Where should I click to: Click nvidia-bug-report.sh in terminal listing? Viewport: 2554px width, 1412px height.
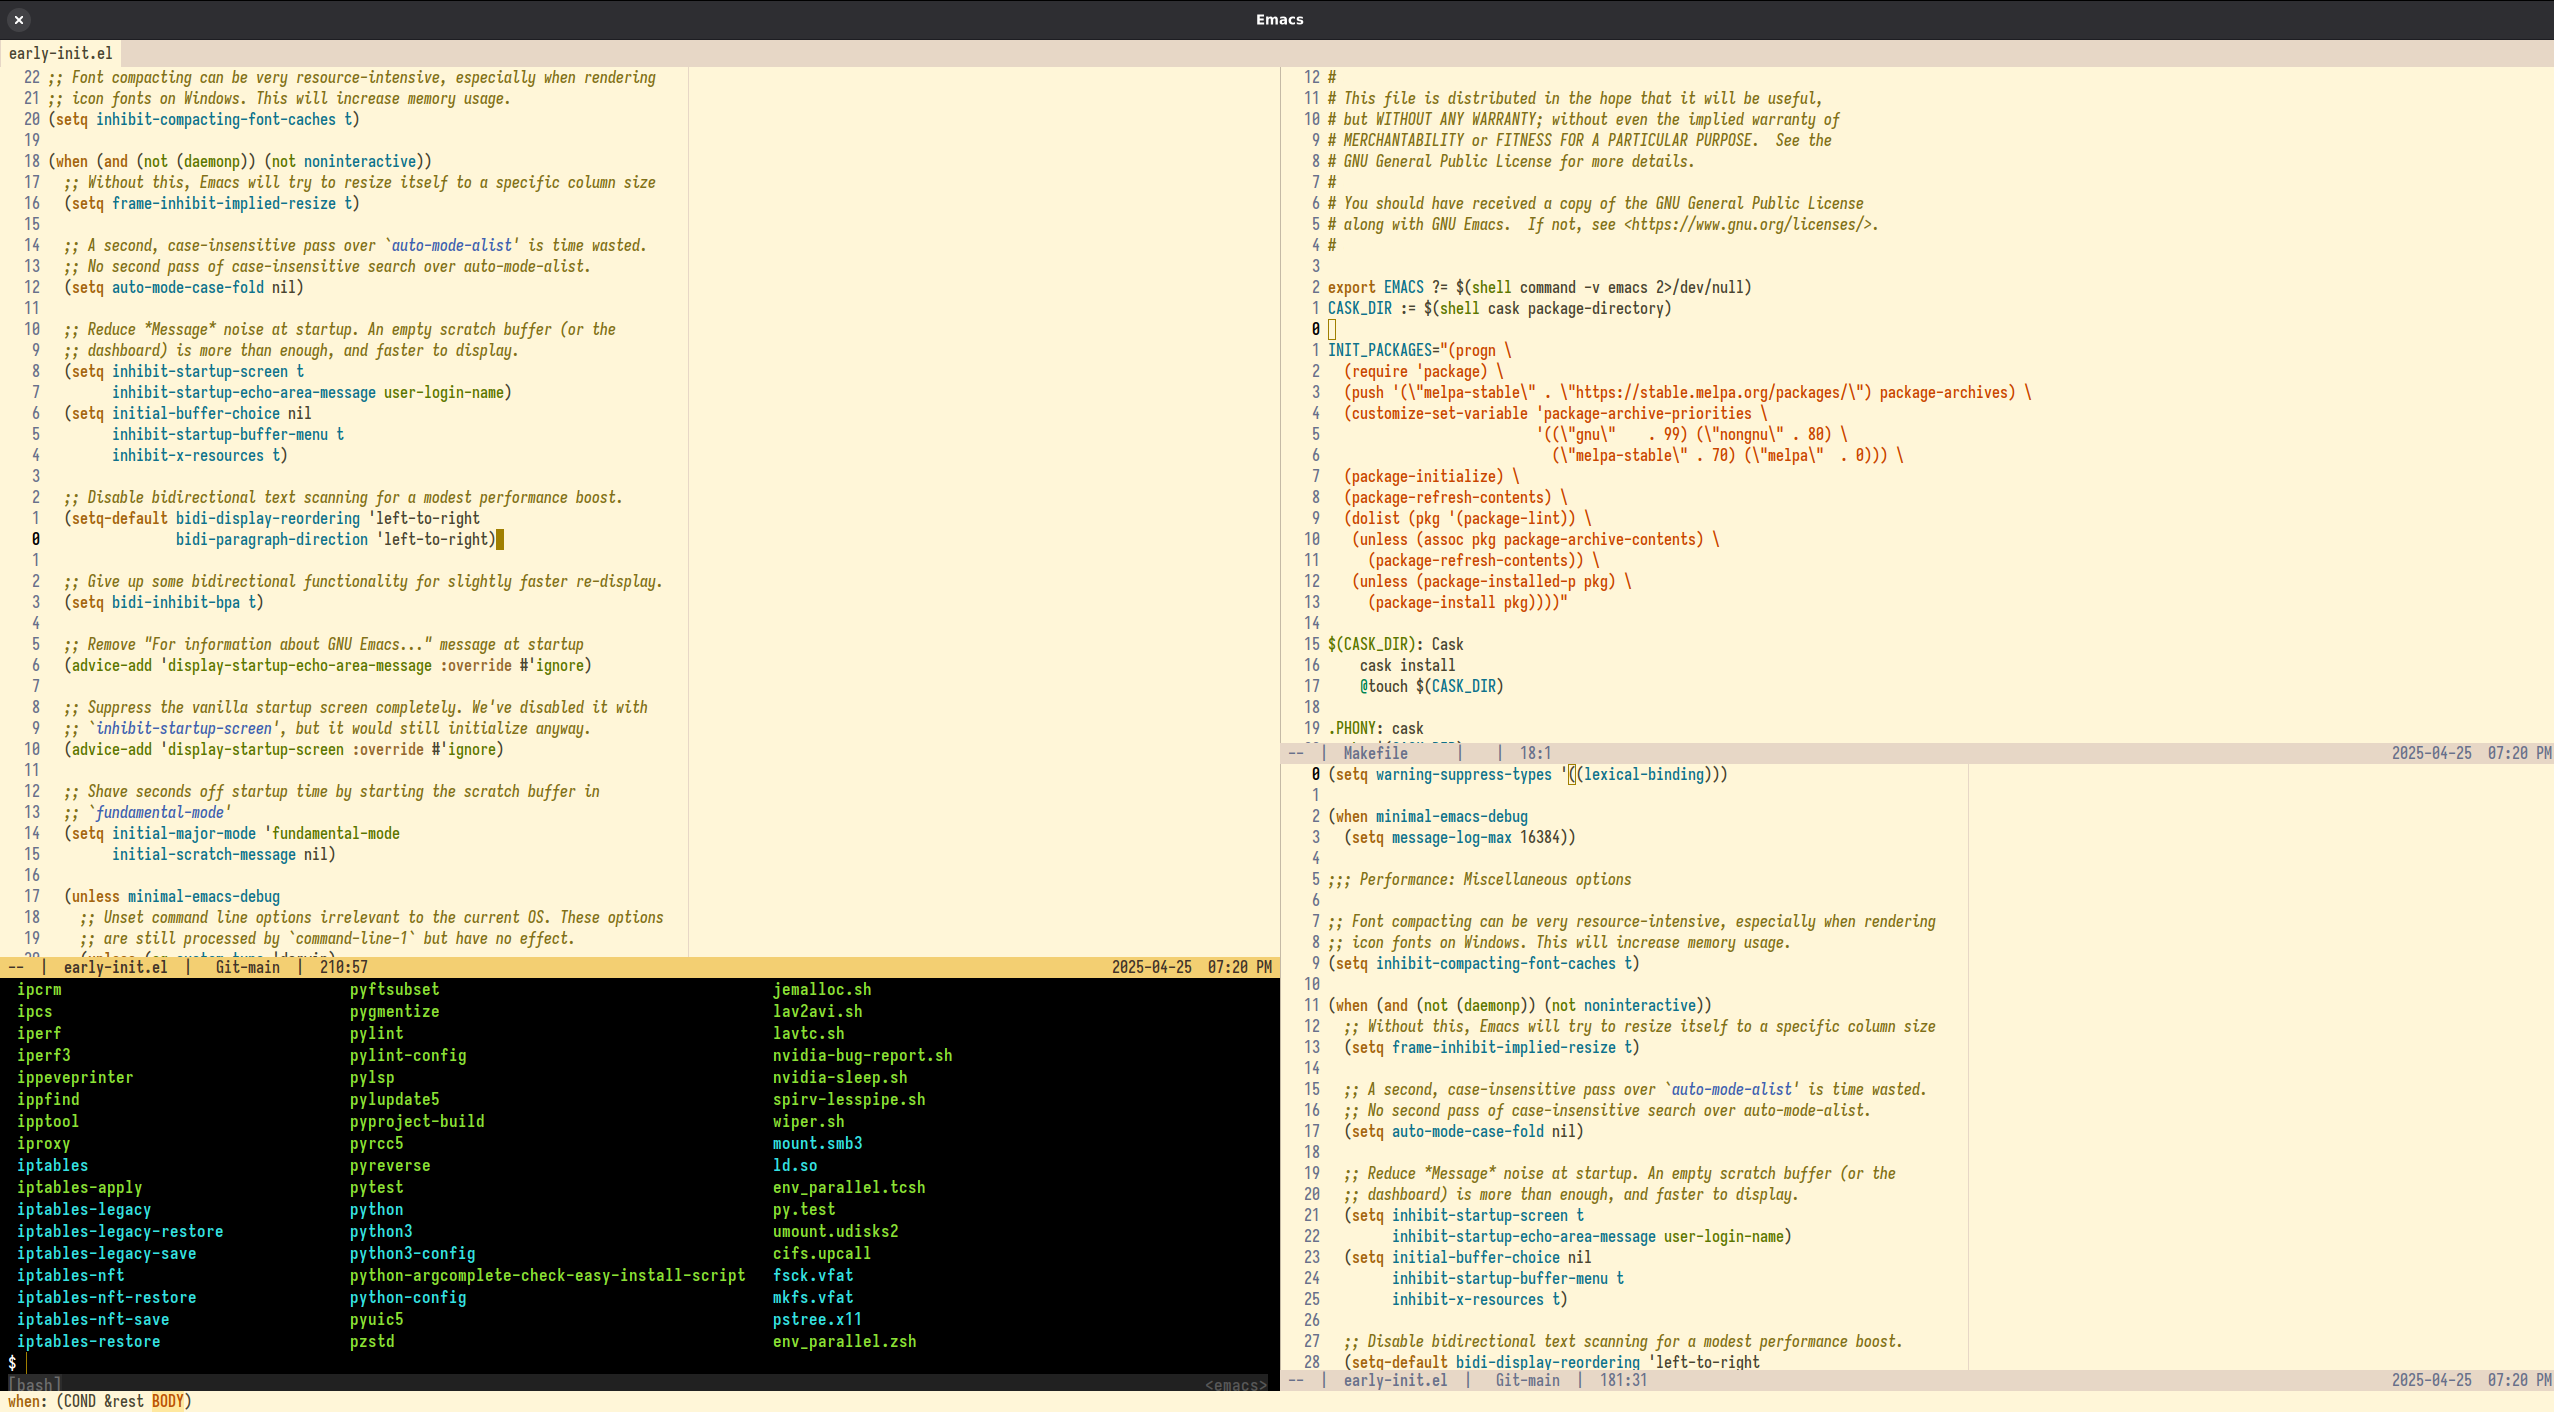862,1055
